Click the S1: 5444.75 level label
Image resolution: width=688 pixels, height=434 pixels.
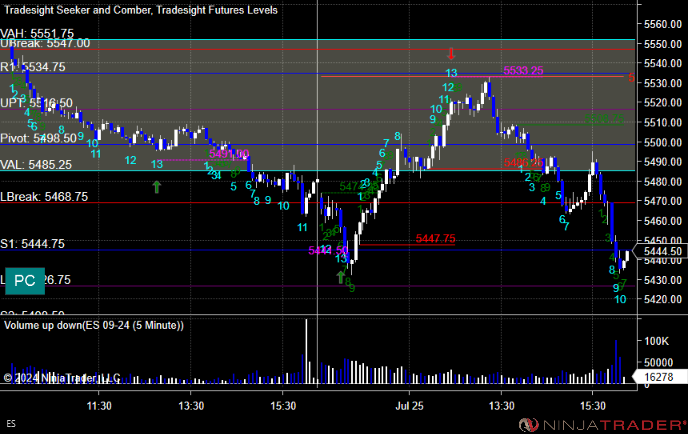[x=32, y=244]
